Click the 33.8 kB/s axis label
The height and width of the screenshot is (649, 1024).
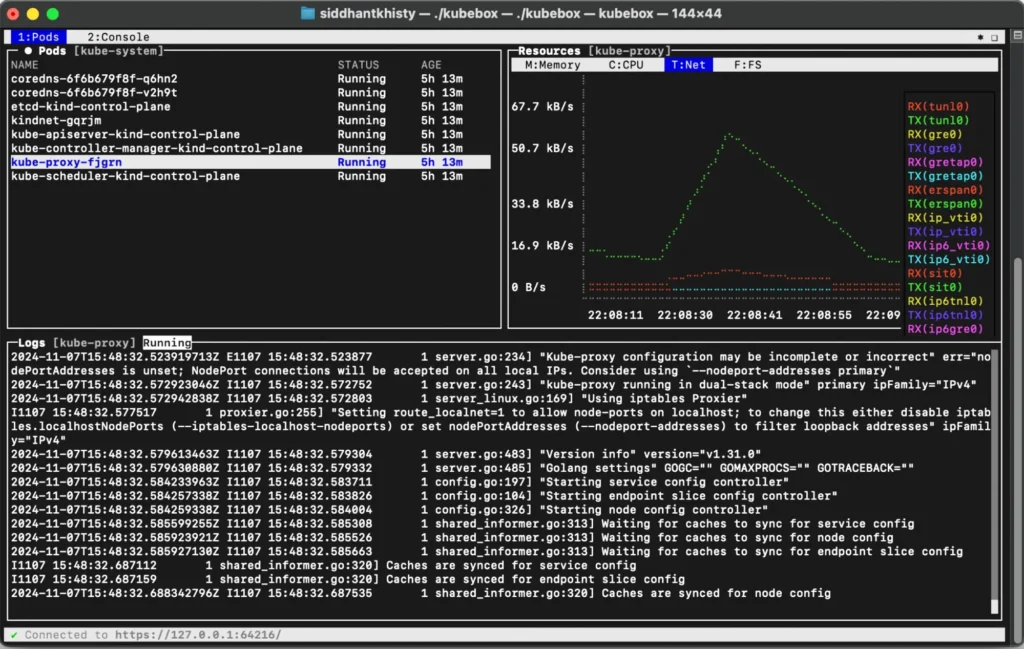point(543,204)
